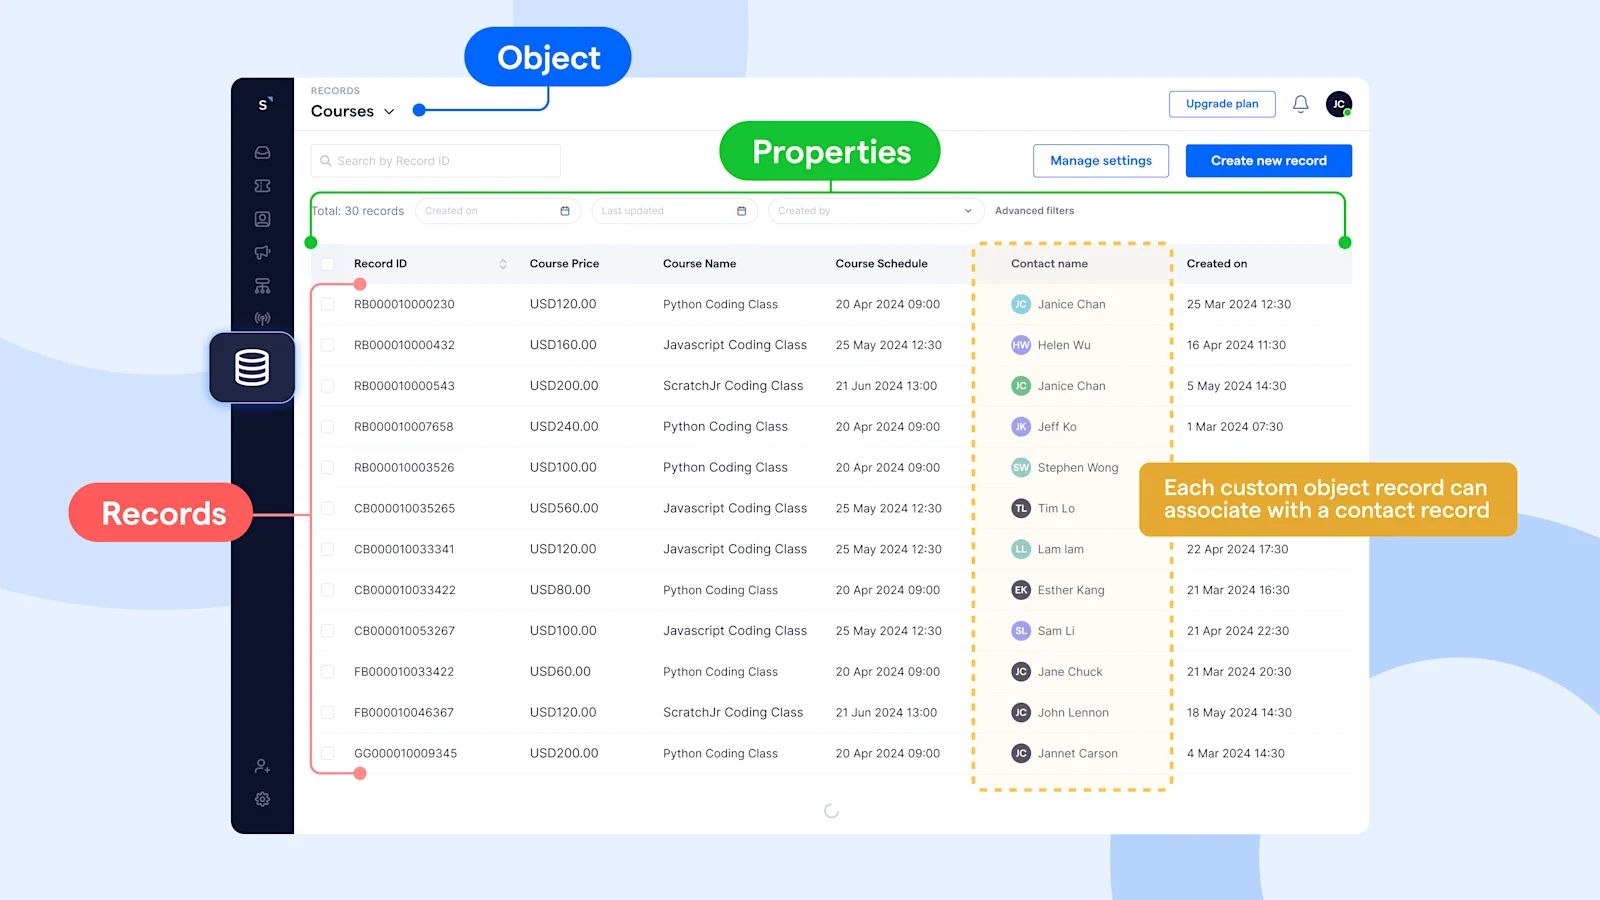This screenshot has height=900, width=1600.
Task: Click the S logo in sidebar
Action: [264, 104]
